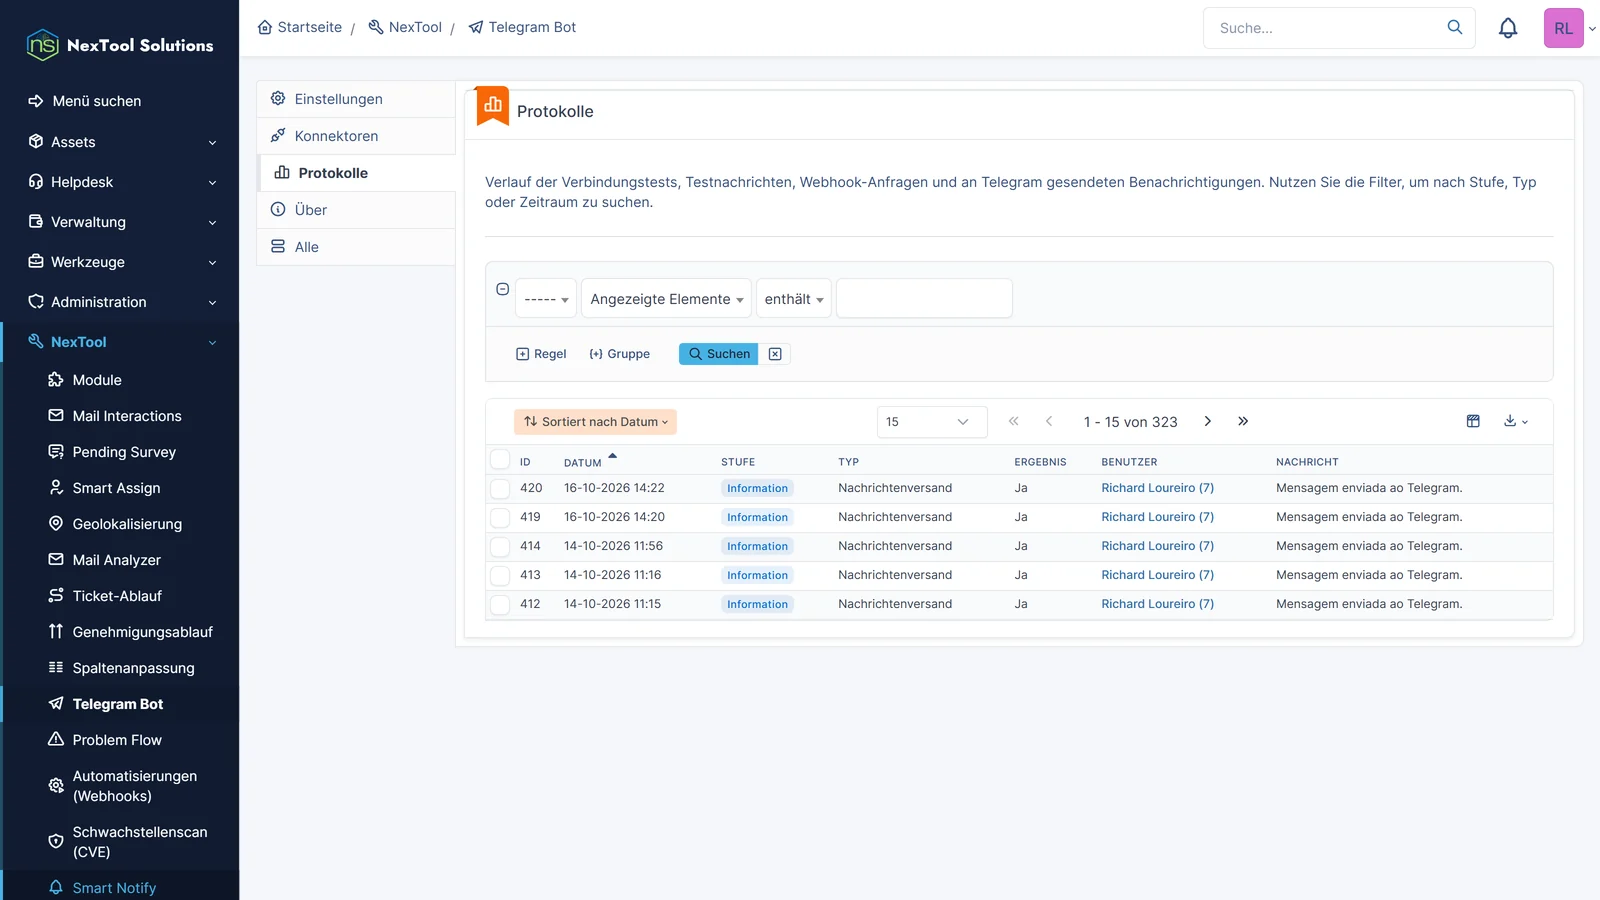This screenshot has width=1600, height=900.
Task: Click the search magnifier icon in top bar
Action: pos(1455,28)
